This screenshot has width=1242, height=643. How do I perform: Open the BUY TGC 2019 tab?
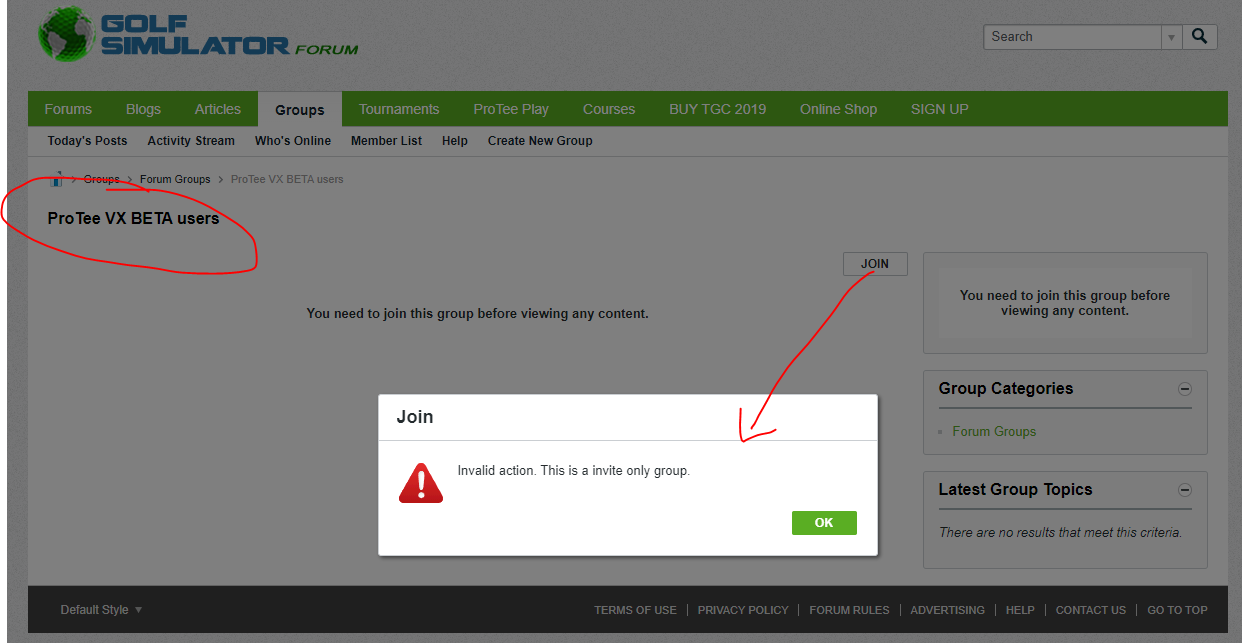tap(717, 109)
